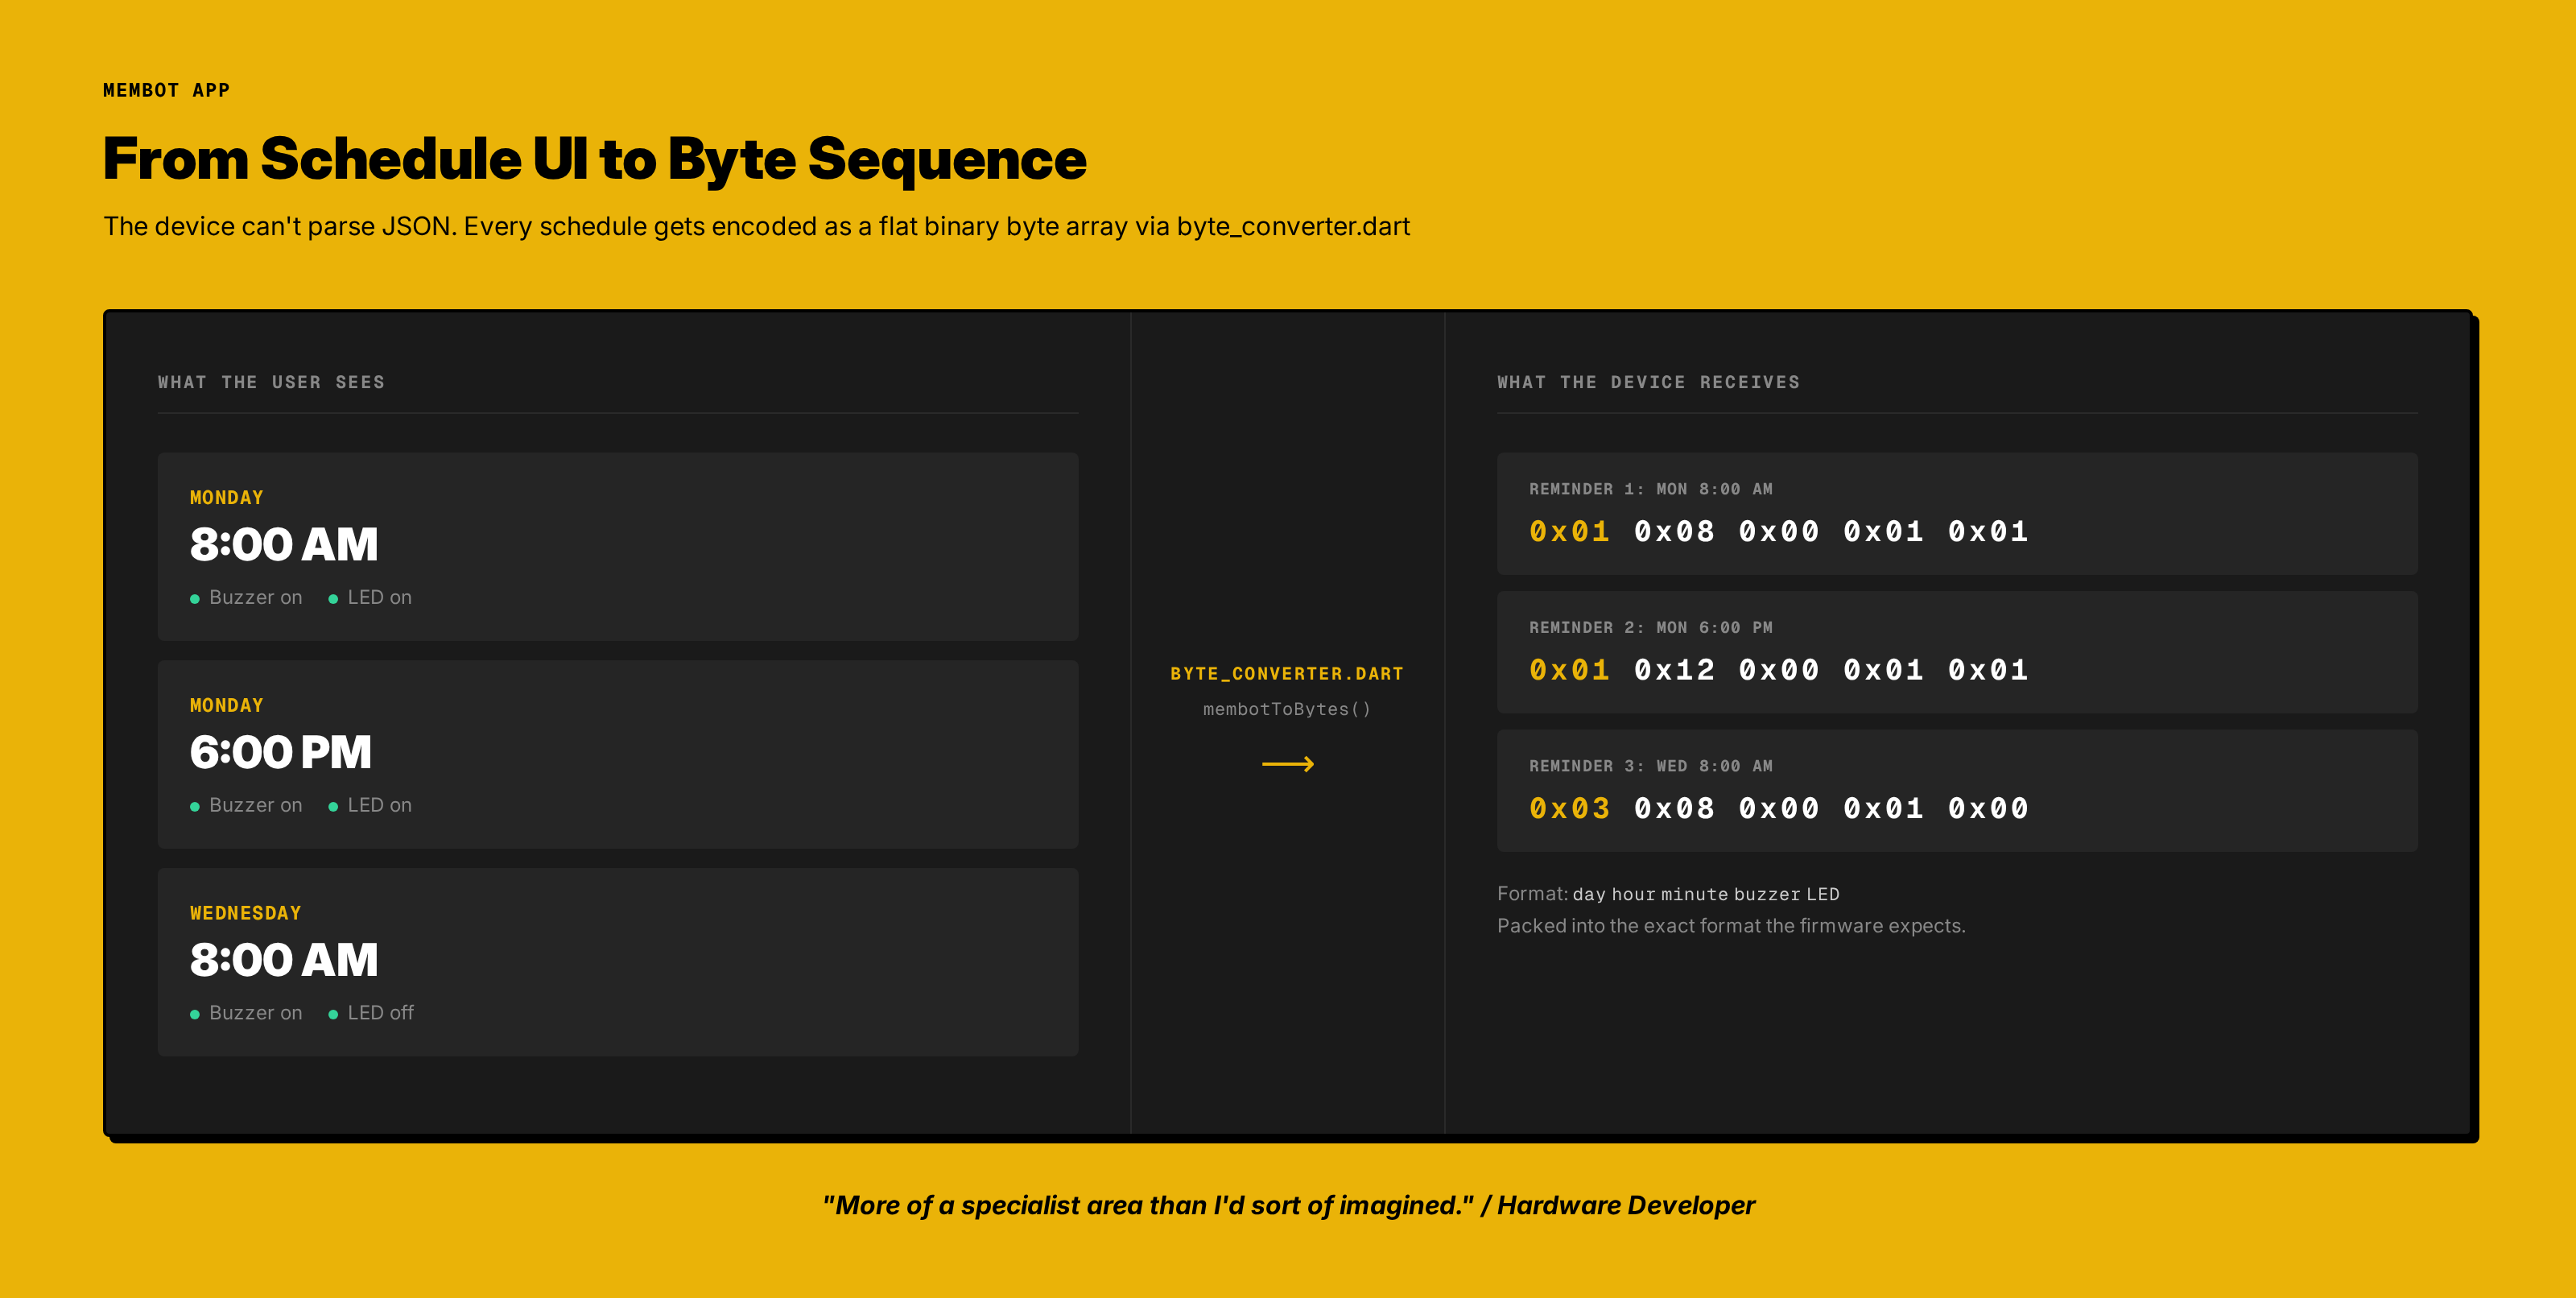Click the BYTE_CONVERTER.DART label
This screenshot has height=1298, width=2576.
click(1287, 674)
